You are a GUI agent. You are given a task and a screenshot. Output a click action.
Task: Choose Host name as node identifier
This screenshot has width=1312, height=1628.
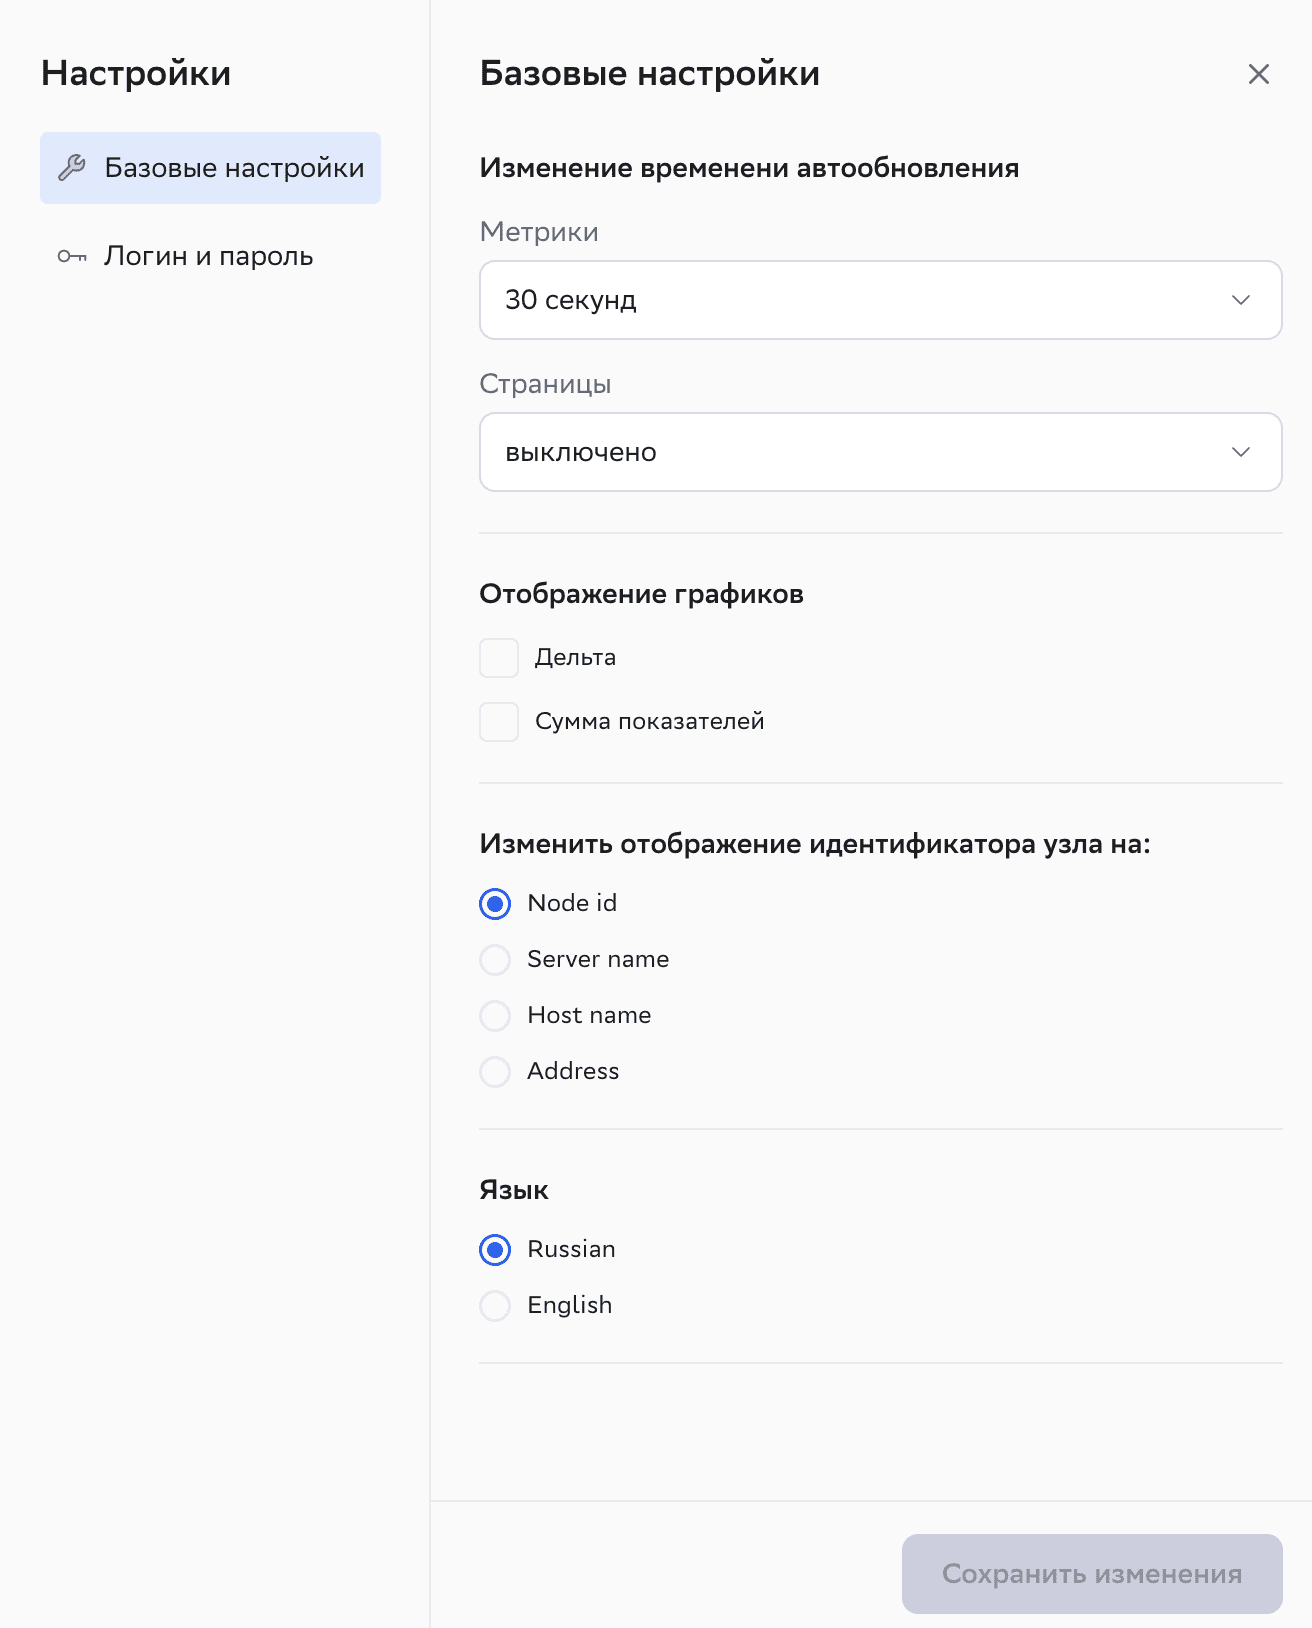click(x=494, y=1015)
